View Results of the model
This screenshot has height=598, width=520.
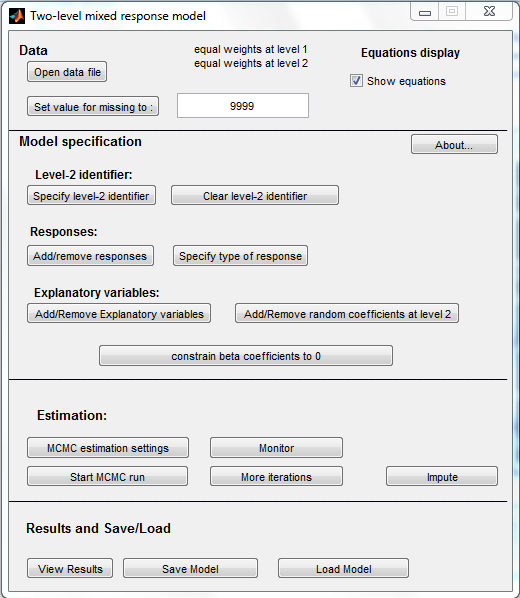(70, 569)
